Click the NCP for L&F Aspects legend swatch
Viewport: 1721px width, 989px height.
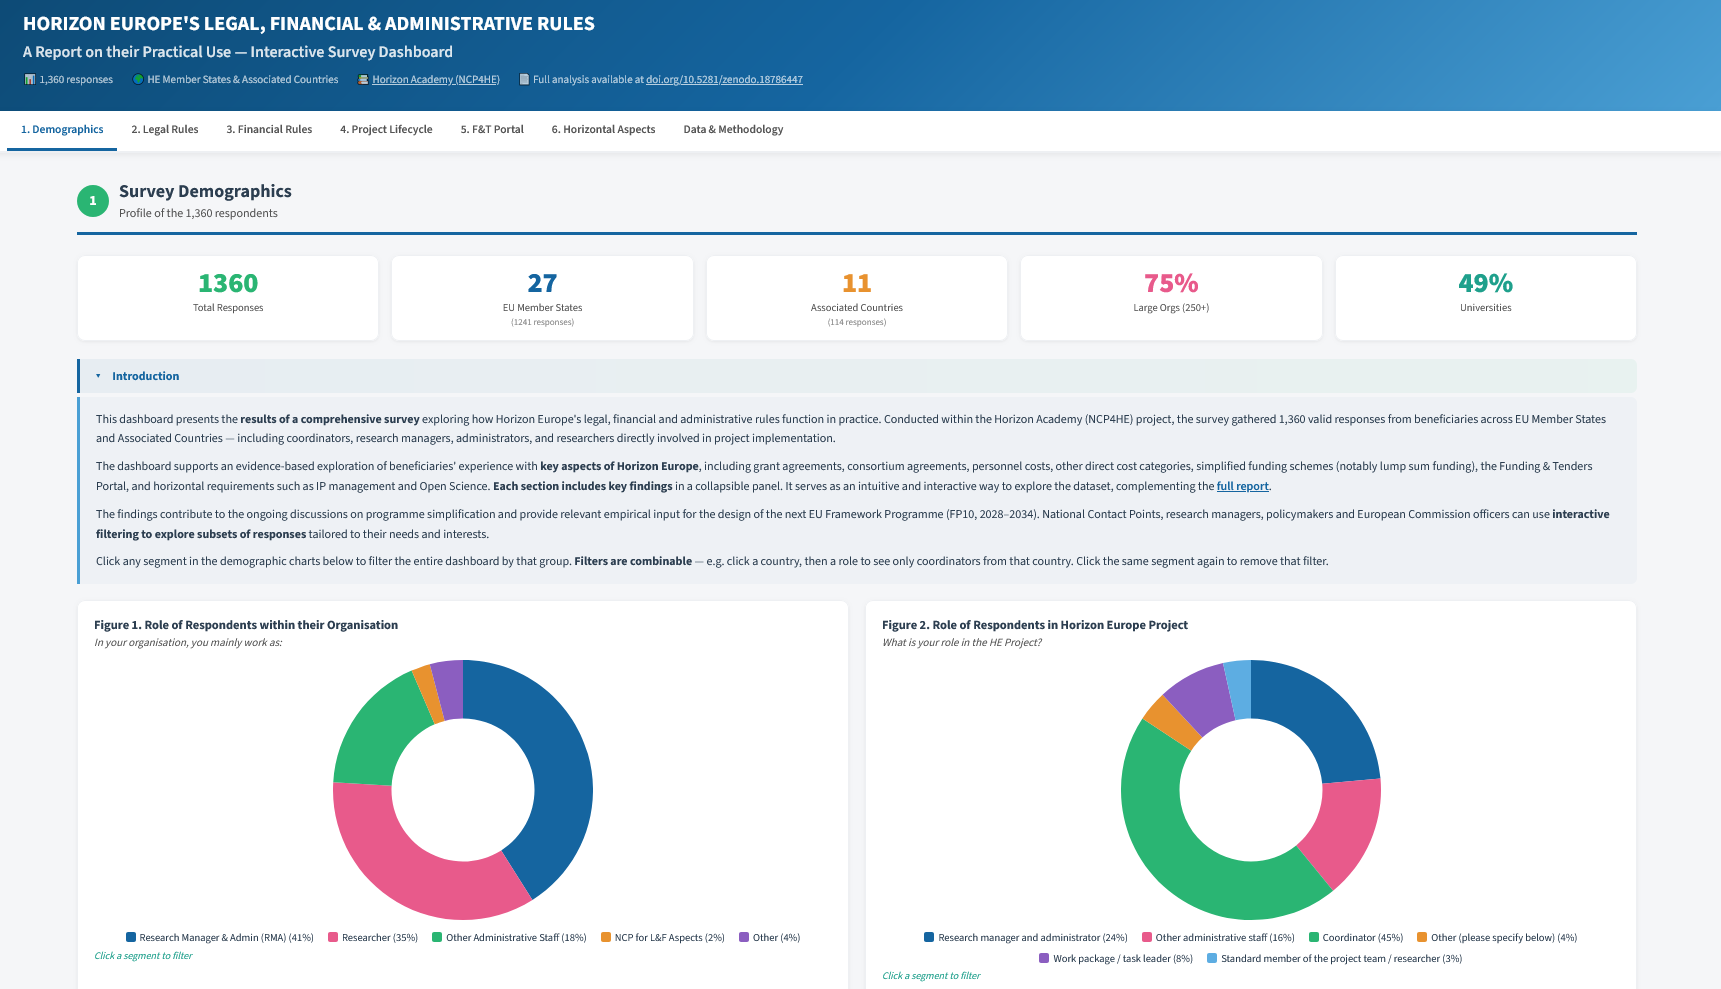click(x=606, y=937)
